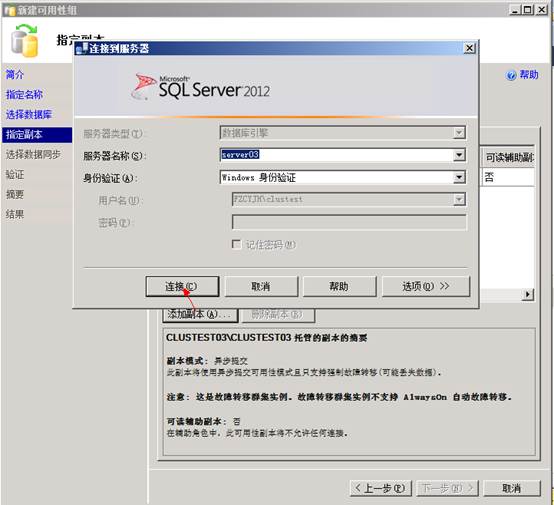Click the 可读辅助副本: 否 summary text
Viewport: 554px width, 505px height.
point(203,421)
